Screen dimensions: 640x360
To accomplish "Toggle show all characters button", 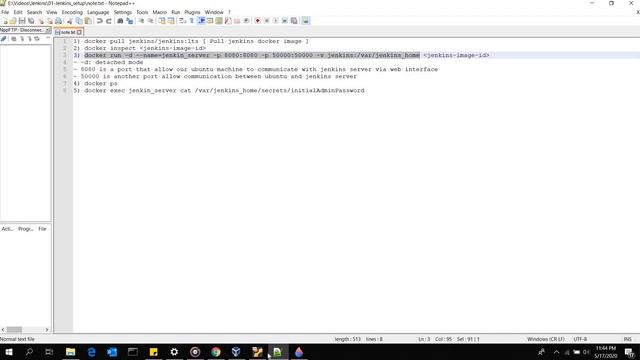I will point(191,21).
